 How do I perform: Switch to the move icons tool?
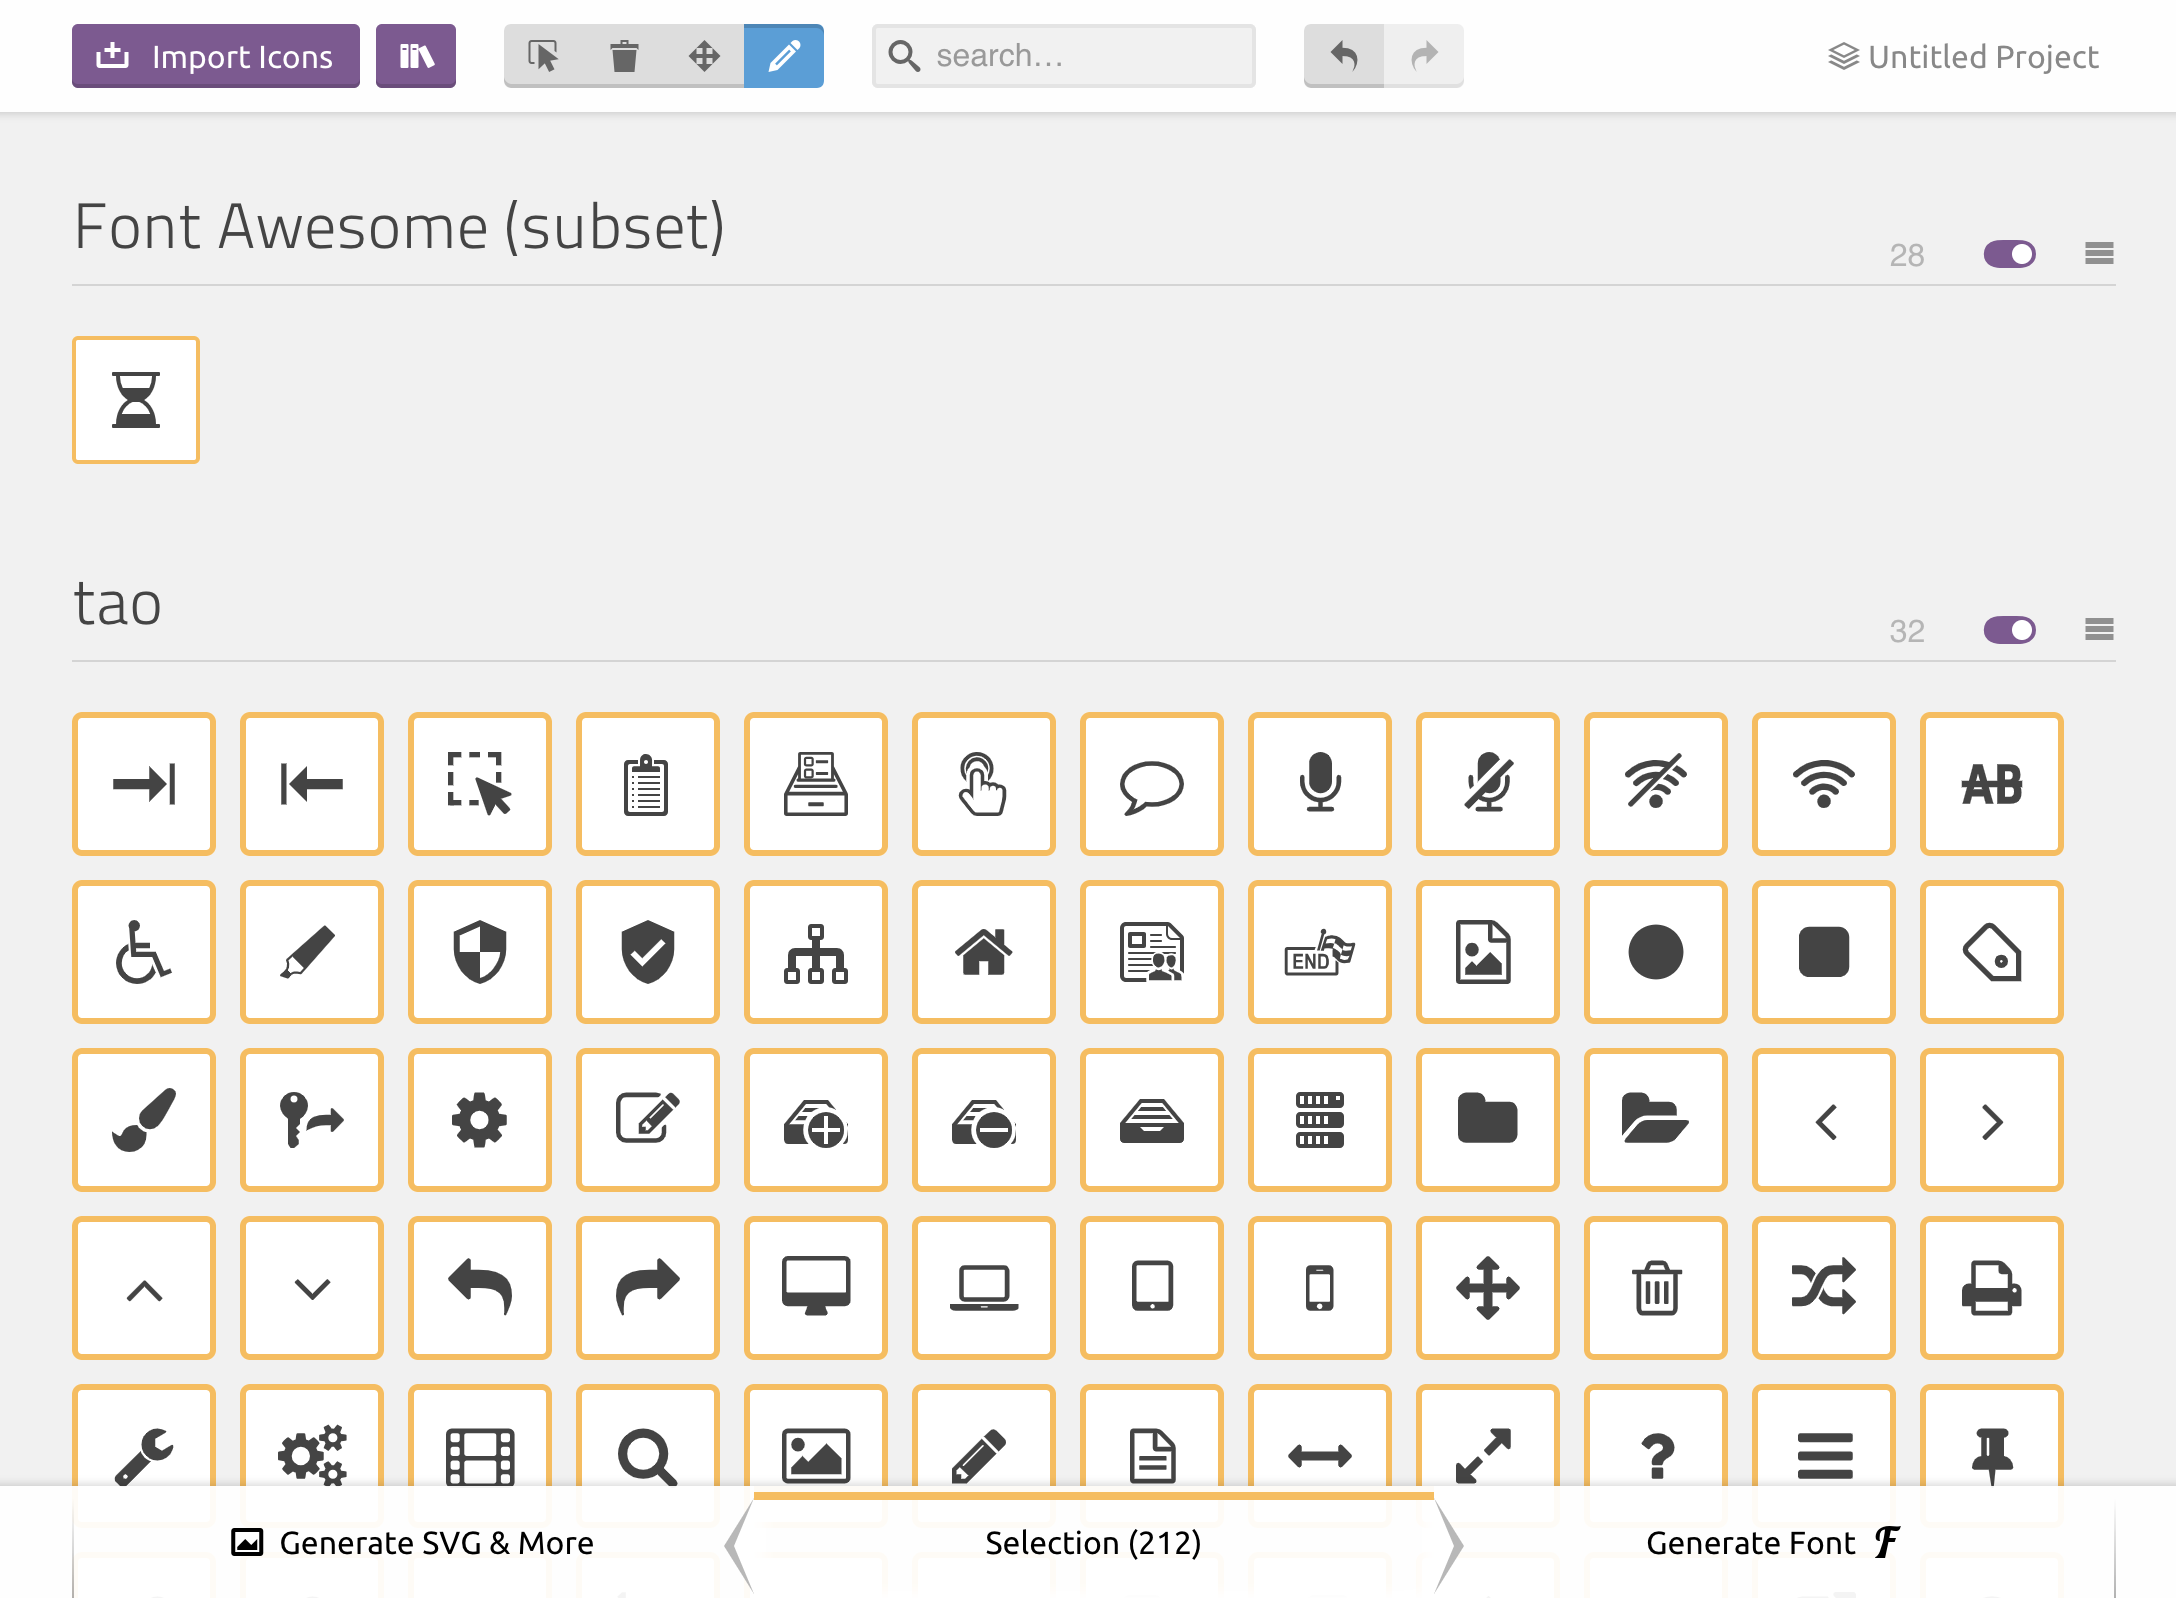(705, 56)
